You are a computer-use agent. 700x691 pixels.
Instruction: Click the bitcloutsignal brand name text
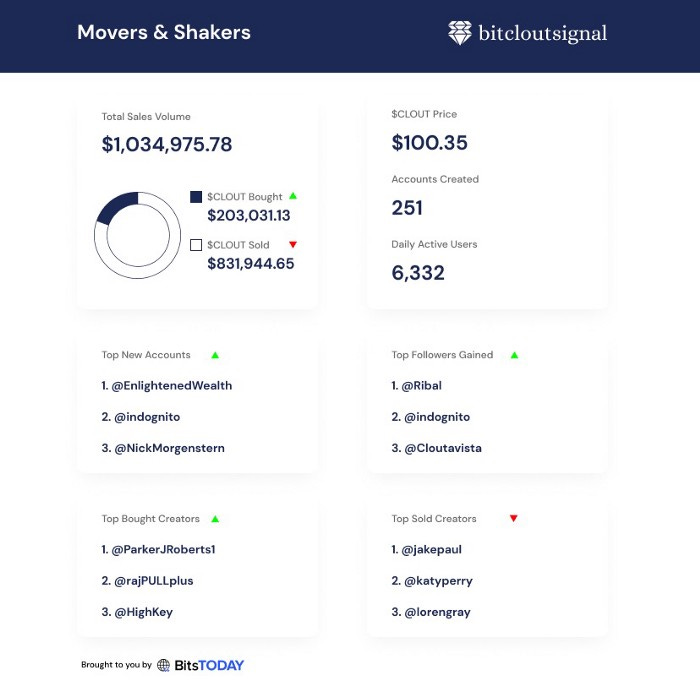click(x=542, y=33)
